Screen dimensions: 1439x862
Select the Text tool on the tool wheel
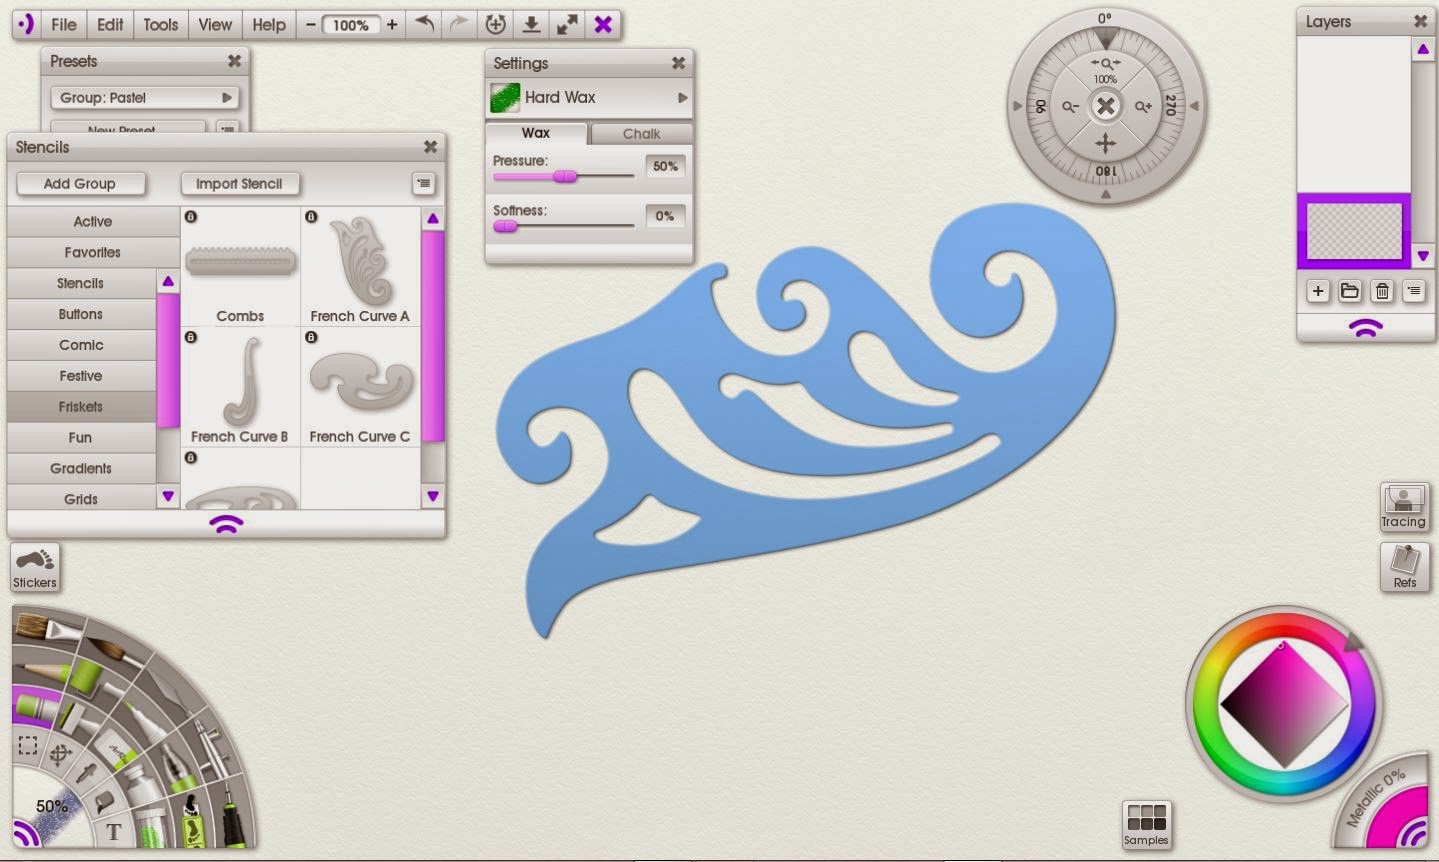tap(114, 833)
